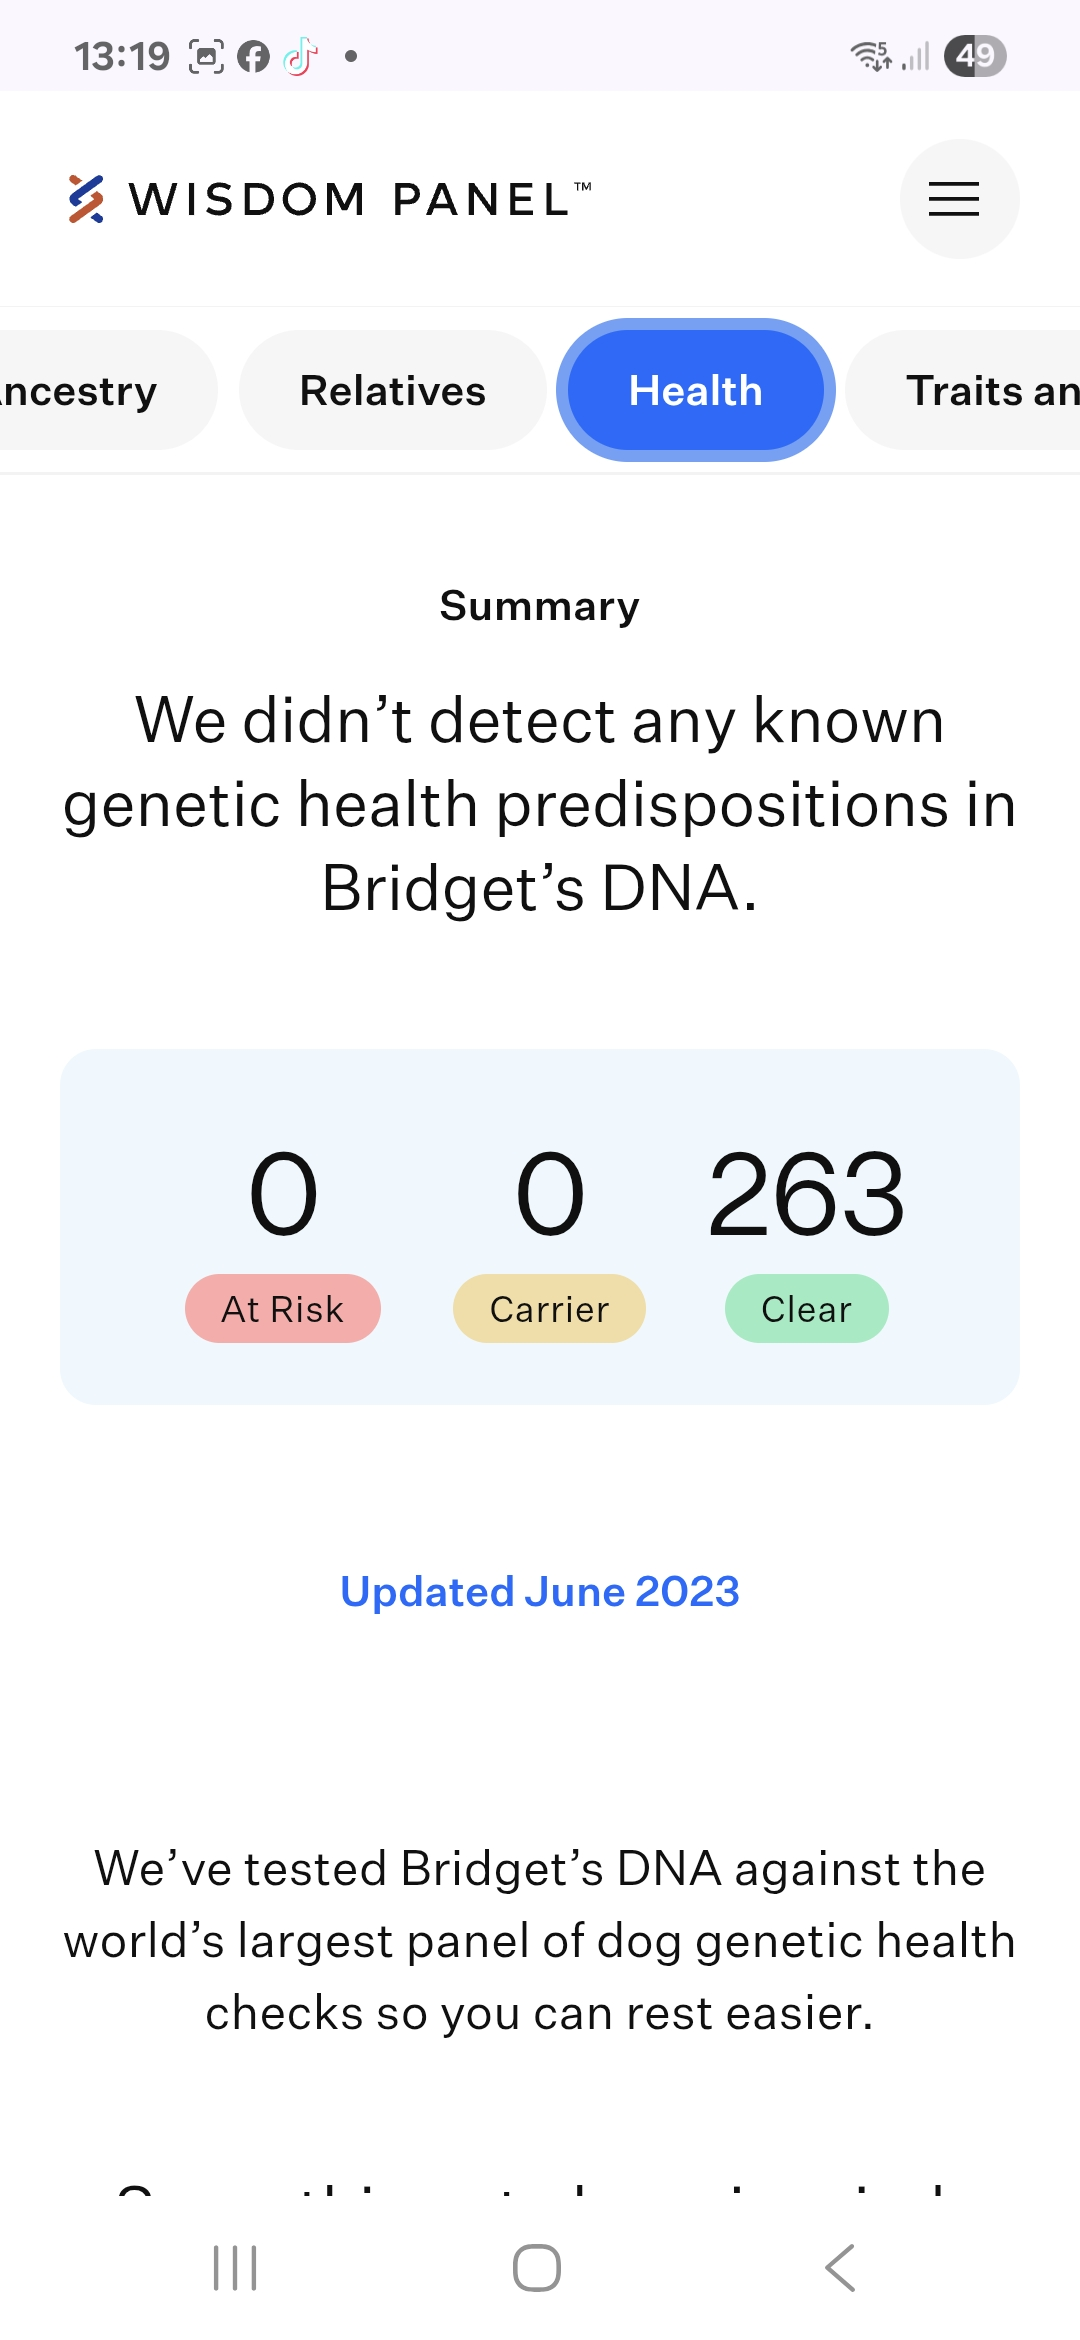Select the Health tab
Screen dimensions: 1080x2340
pyautogui.click(x=695, y=391)
